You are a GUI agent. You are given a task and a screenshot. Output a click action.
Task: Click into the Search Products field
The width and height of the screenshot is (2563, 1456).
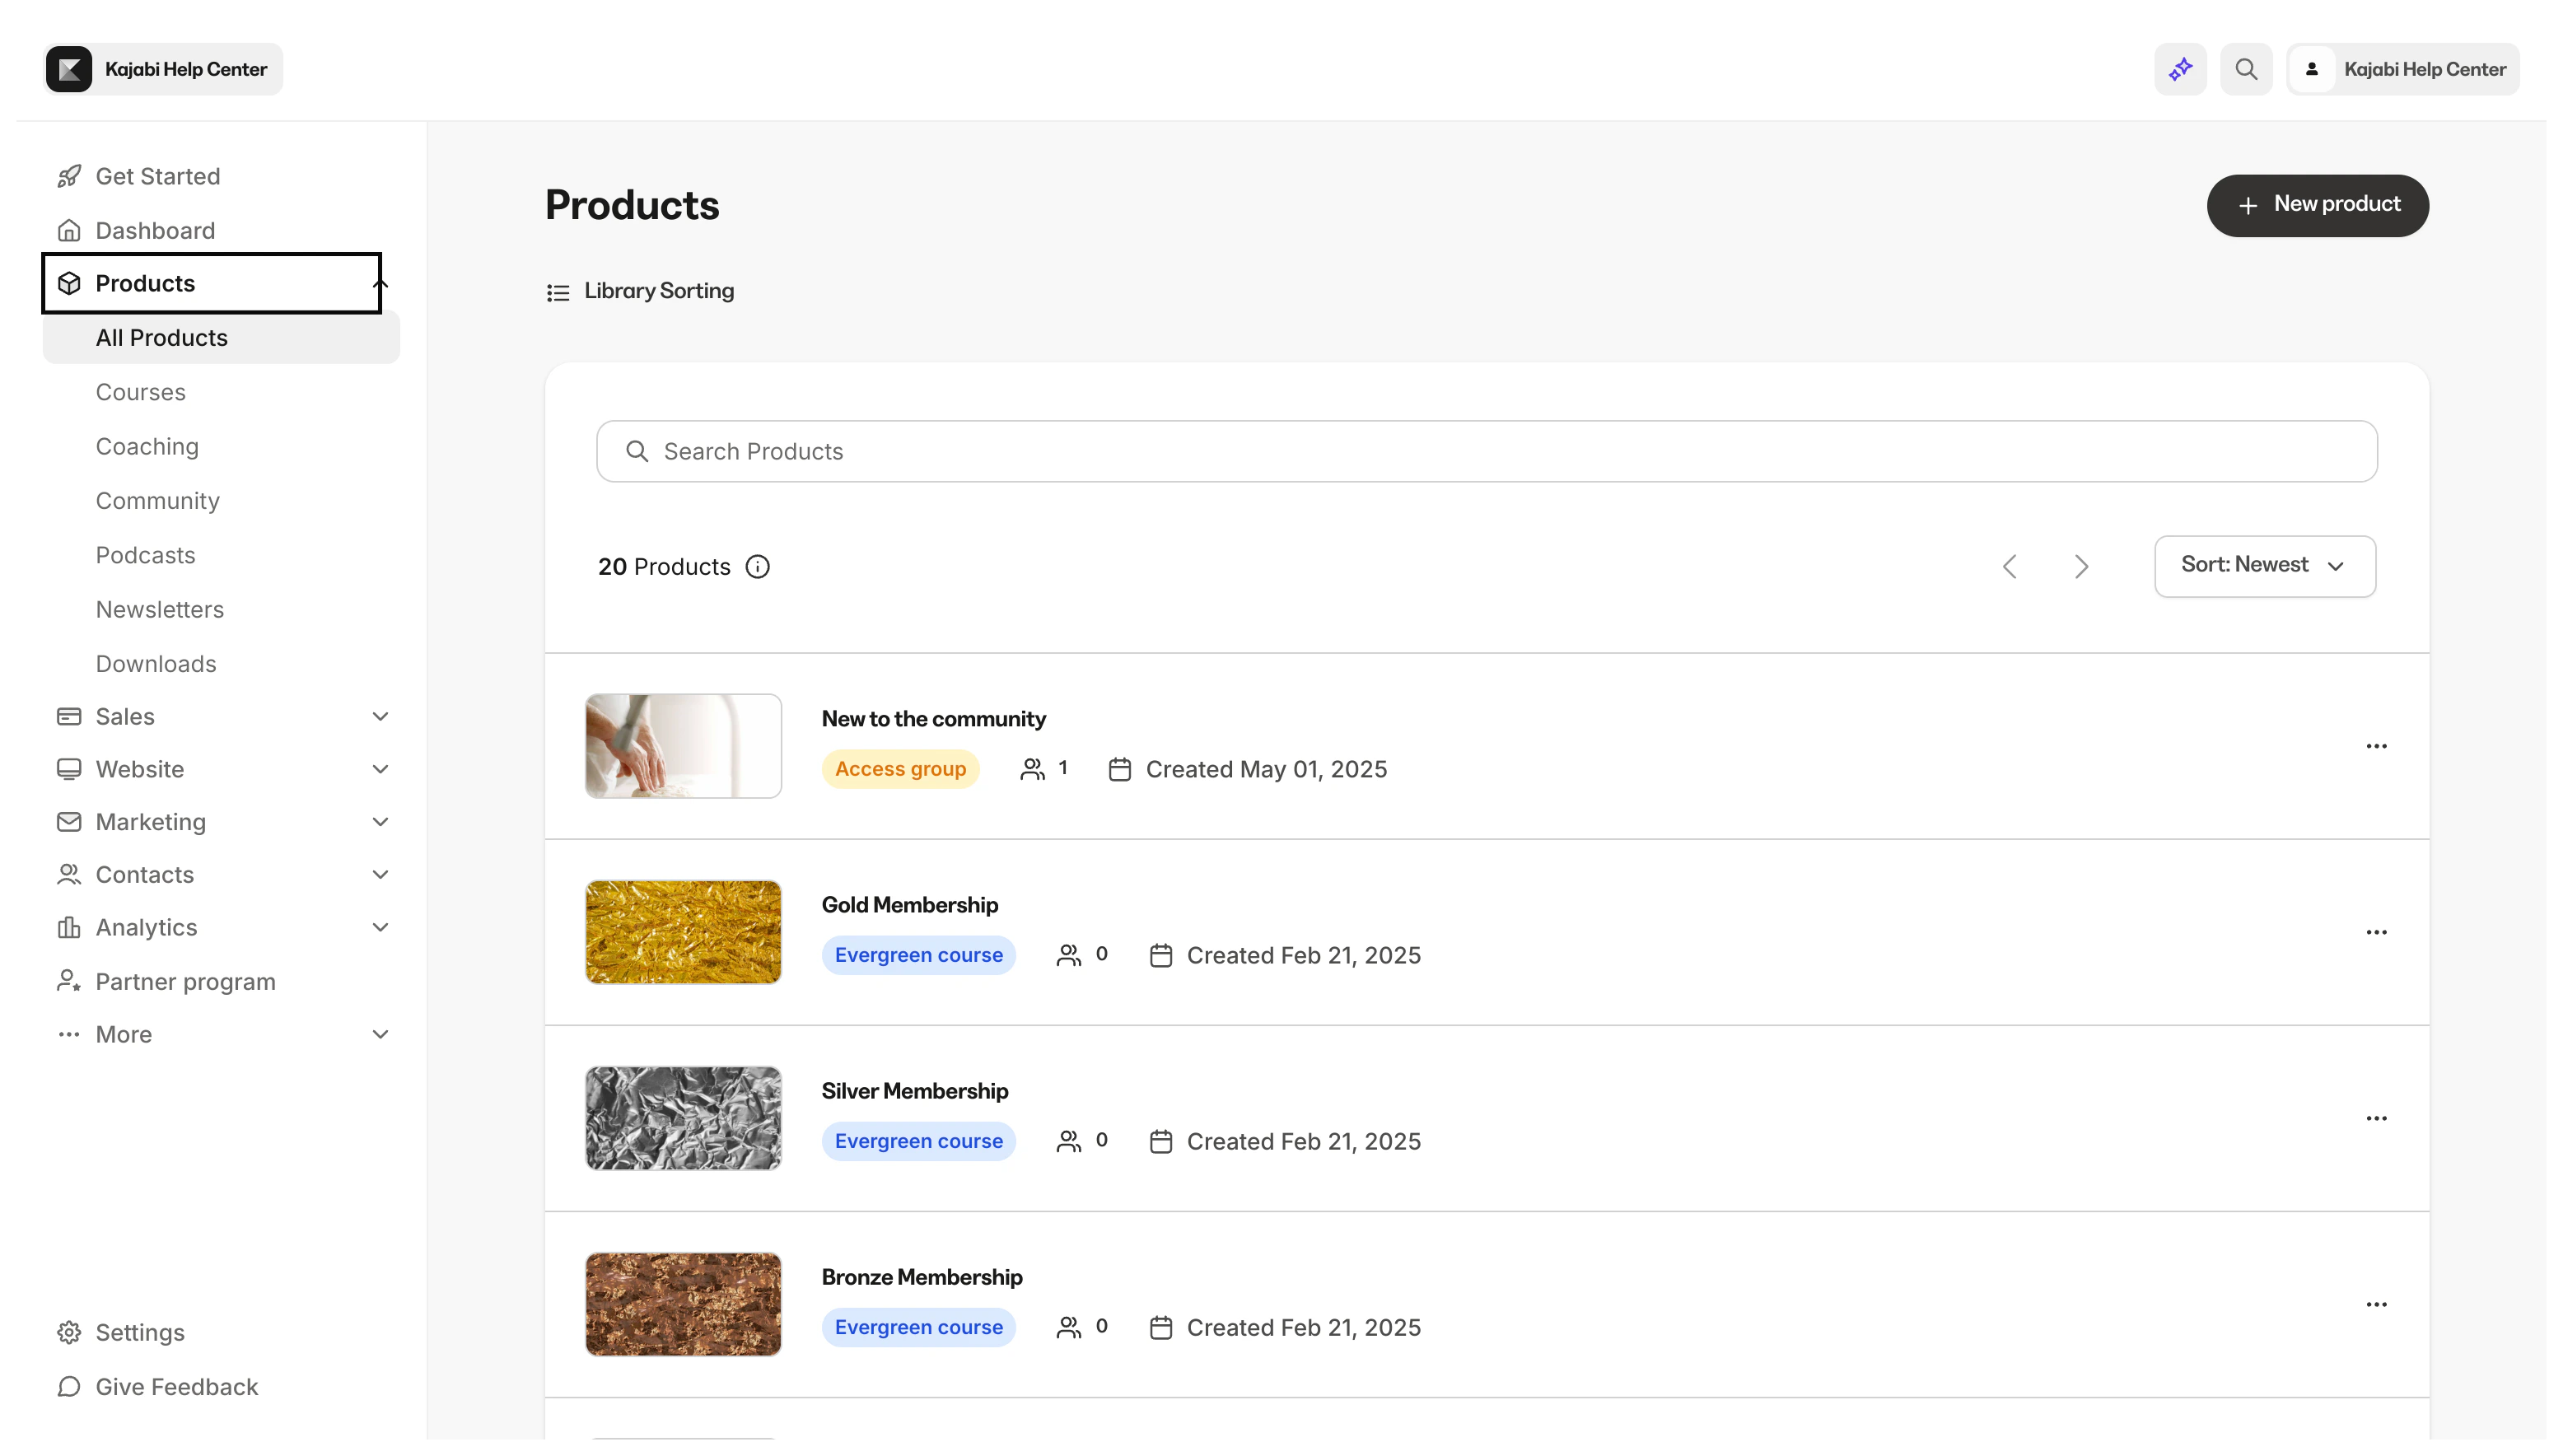(x=1486, y=451)
